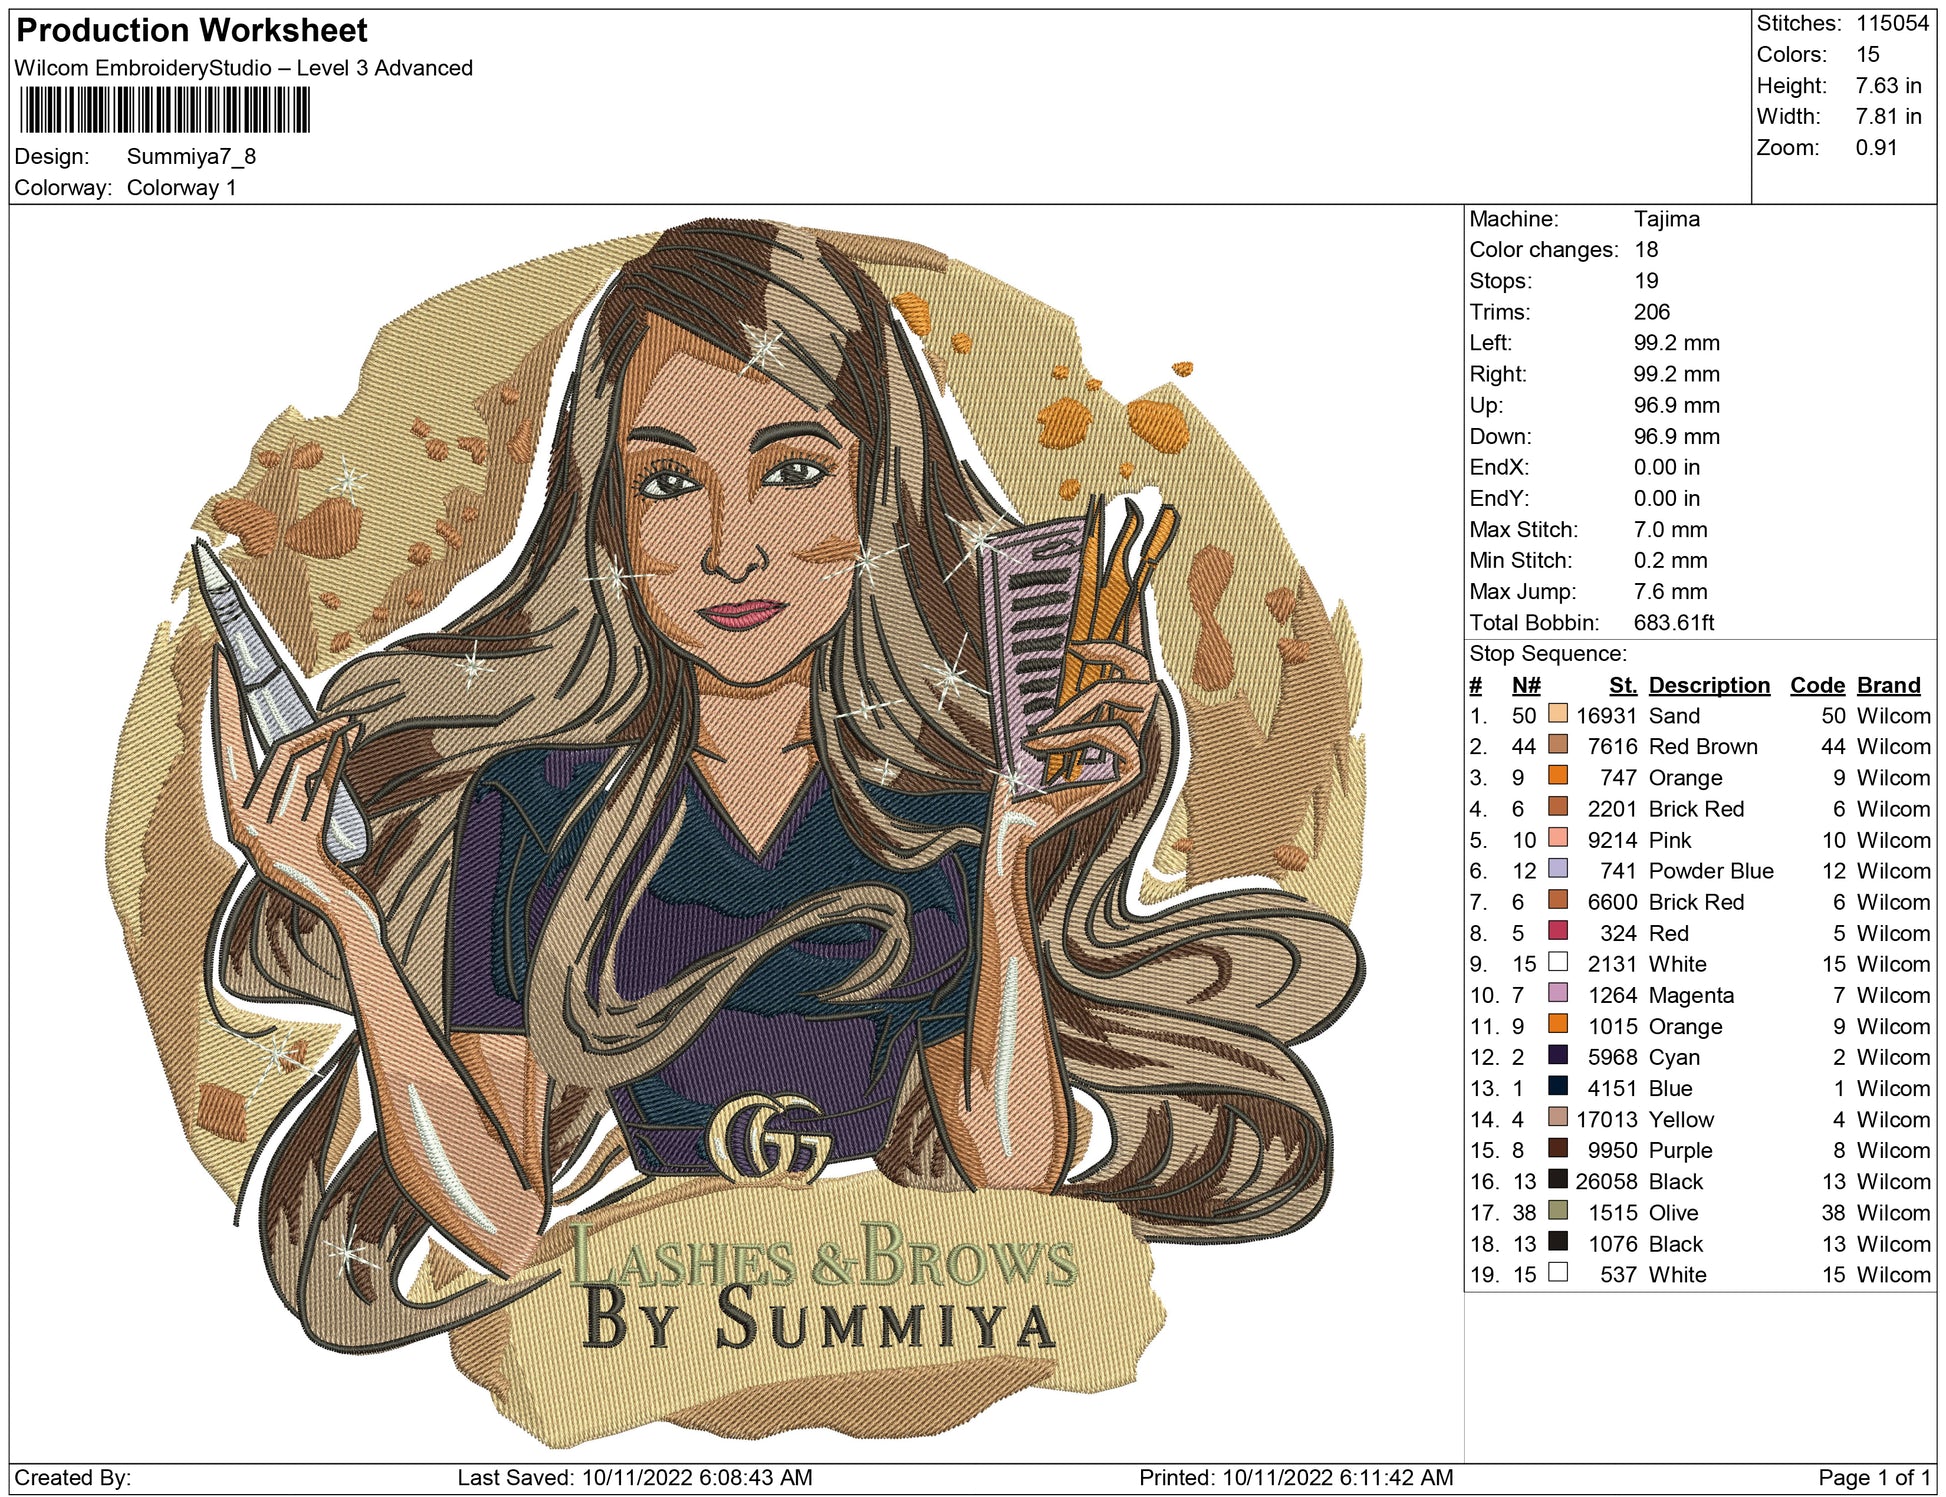The width and height of the screenshot is (1946, 1497).
Task: Select the Red color swatch in row 8
Action: tap(1557, 931)
